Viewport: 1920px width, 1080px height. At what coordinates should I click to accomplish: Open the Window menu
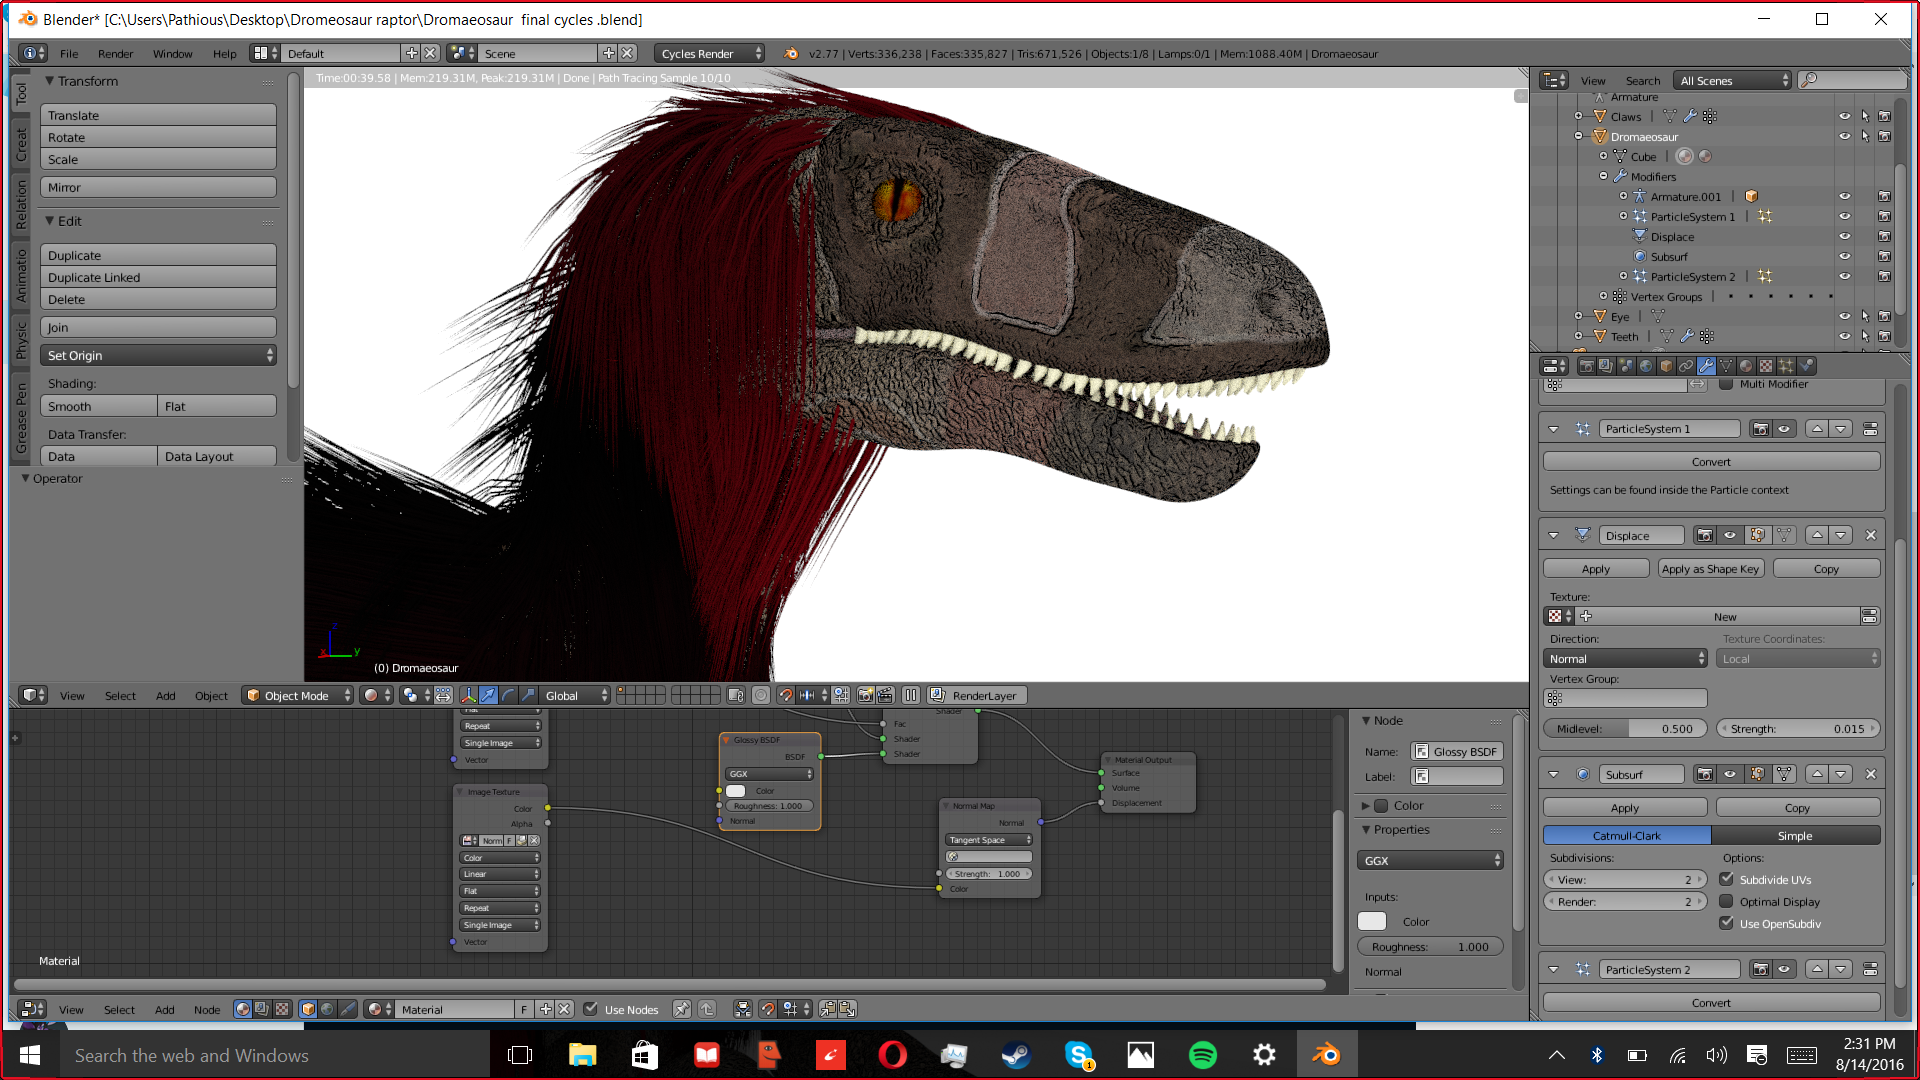click(172, 54)
